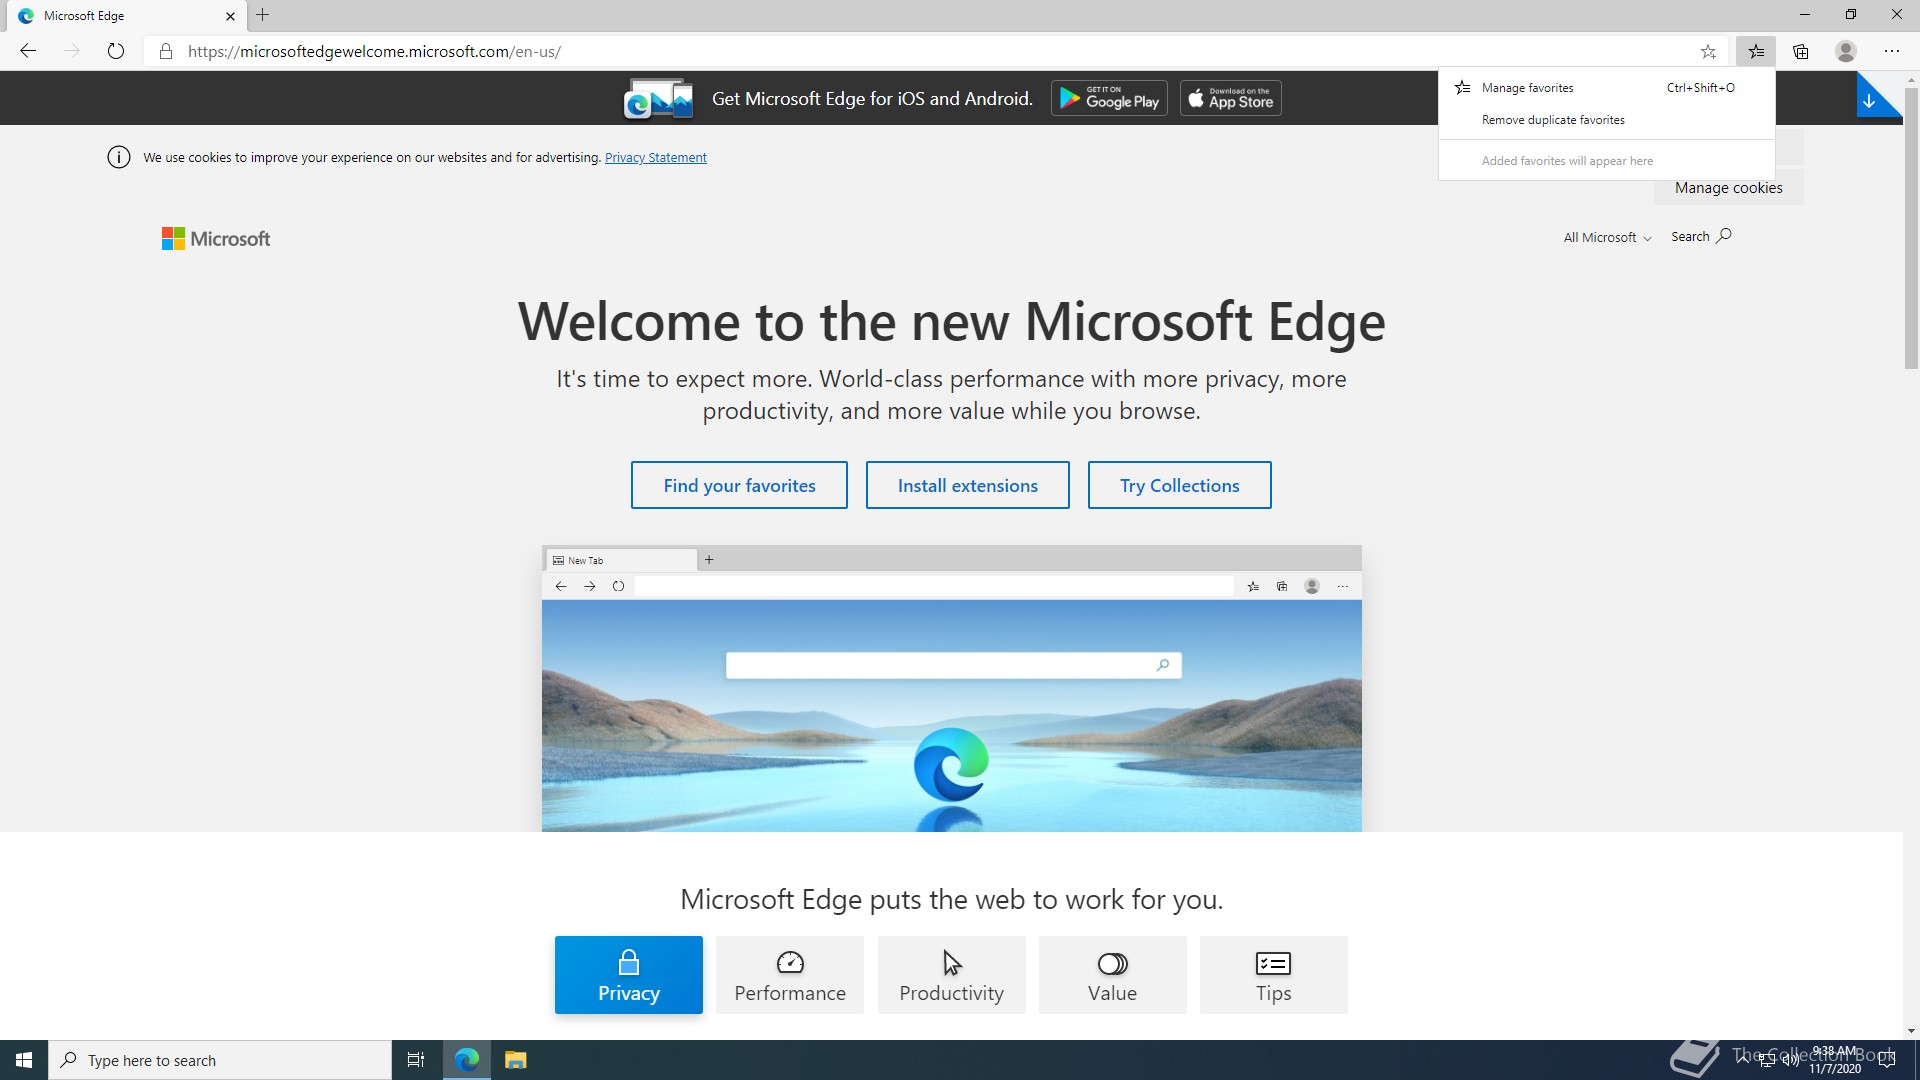
Task: Click Find your favorites button
Action: tap(739, 485)
